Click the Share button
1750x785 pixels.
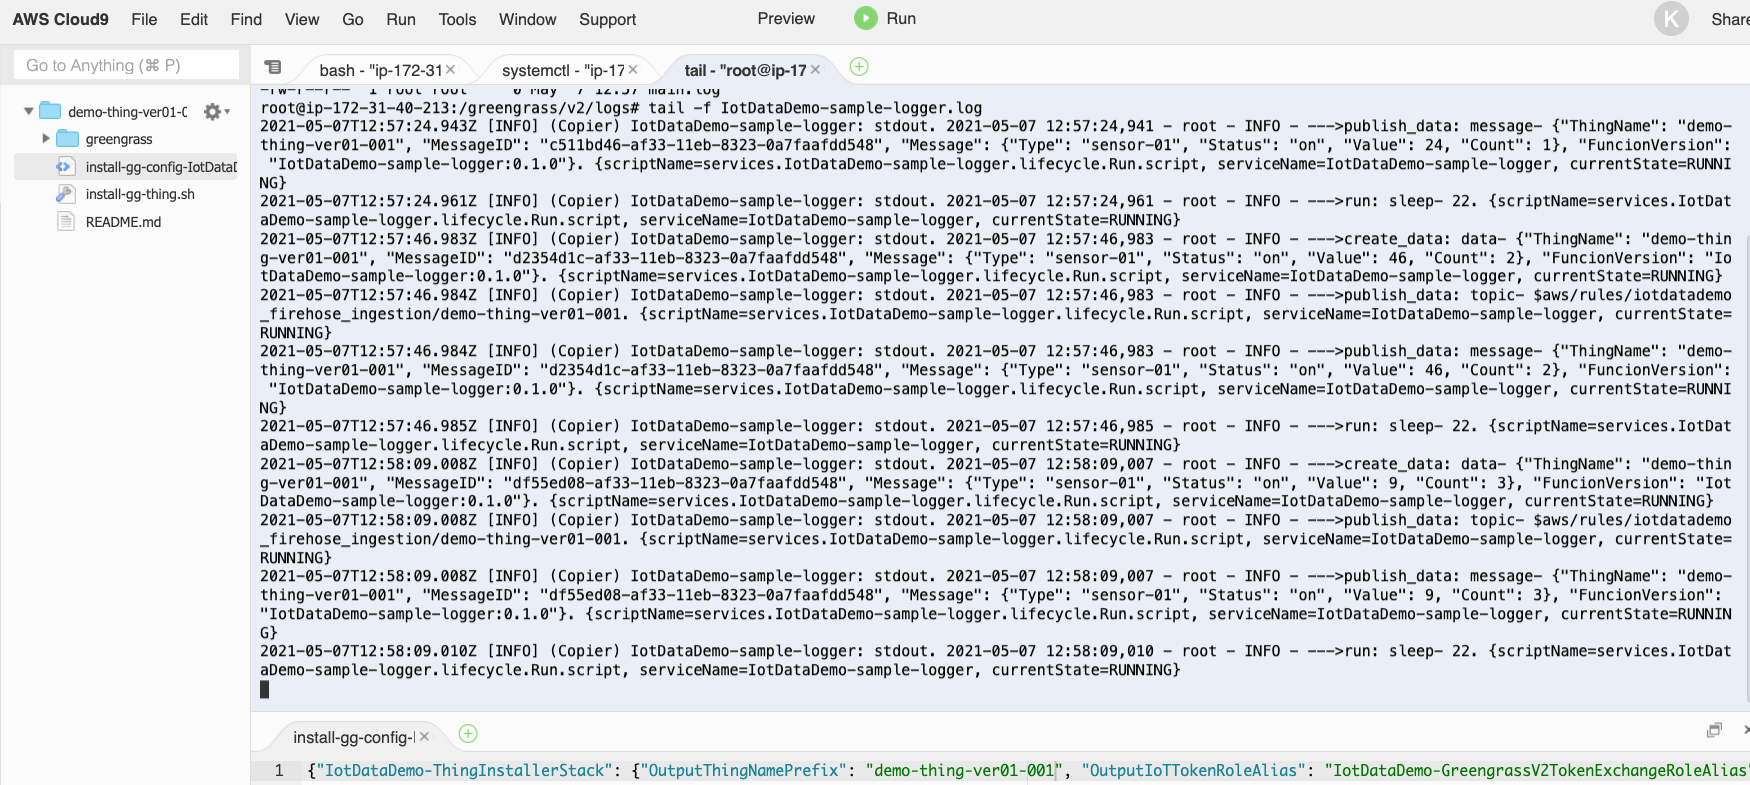(x=1730, y=19)
